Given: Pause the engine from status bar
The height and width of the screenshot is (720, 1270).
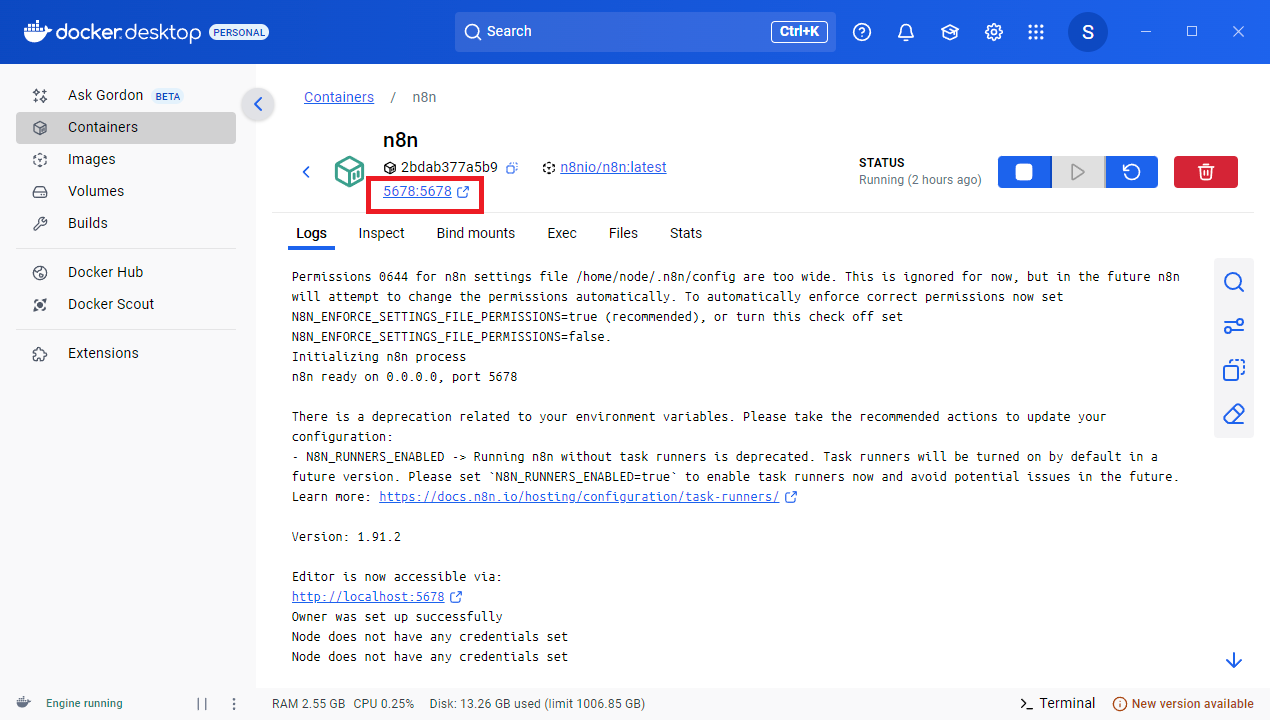Looking at the screenshot, I should tap(202, 704).
